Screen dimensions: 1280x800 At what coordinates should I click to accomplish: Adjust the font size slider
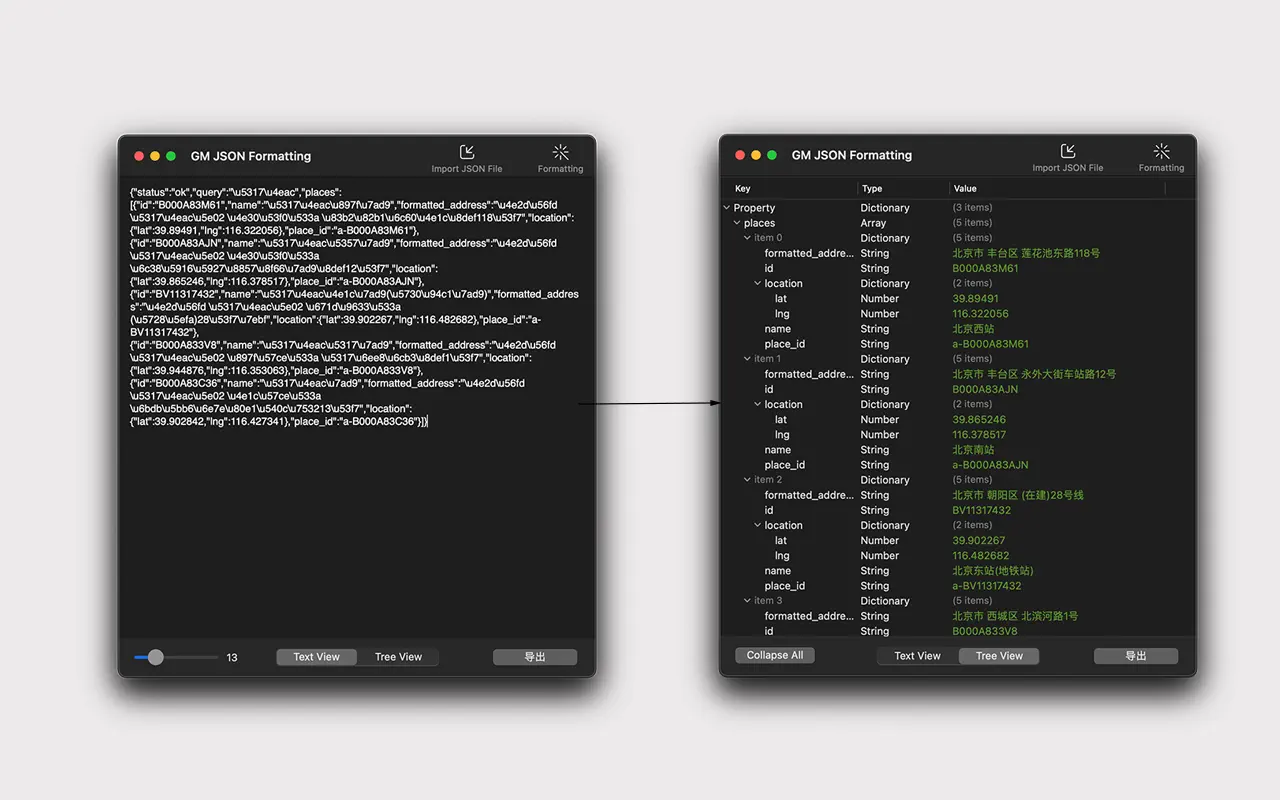[x=155, y=657]
